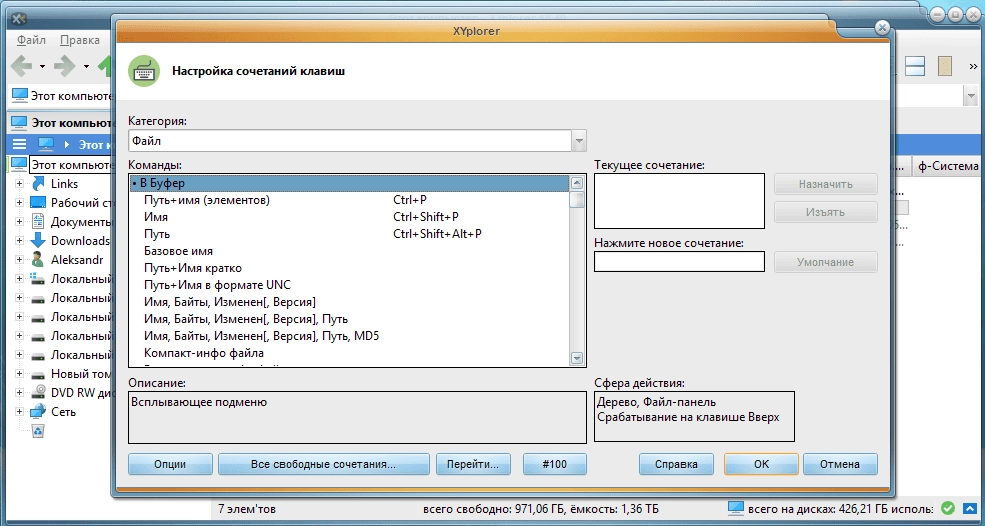Open the Файл menu

(x=31, y=40)
